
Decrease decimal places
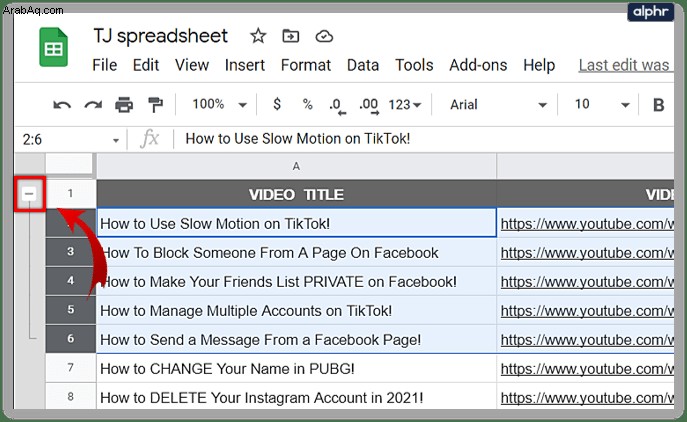click(337, 106)
